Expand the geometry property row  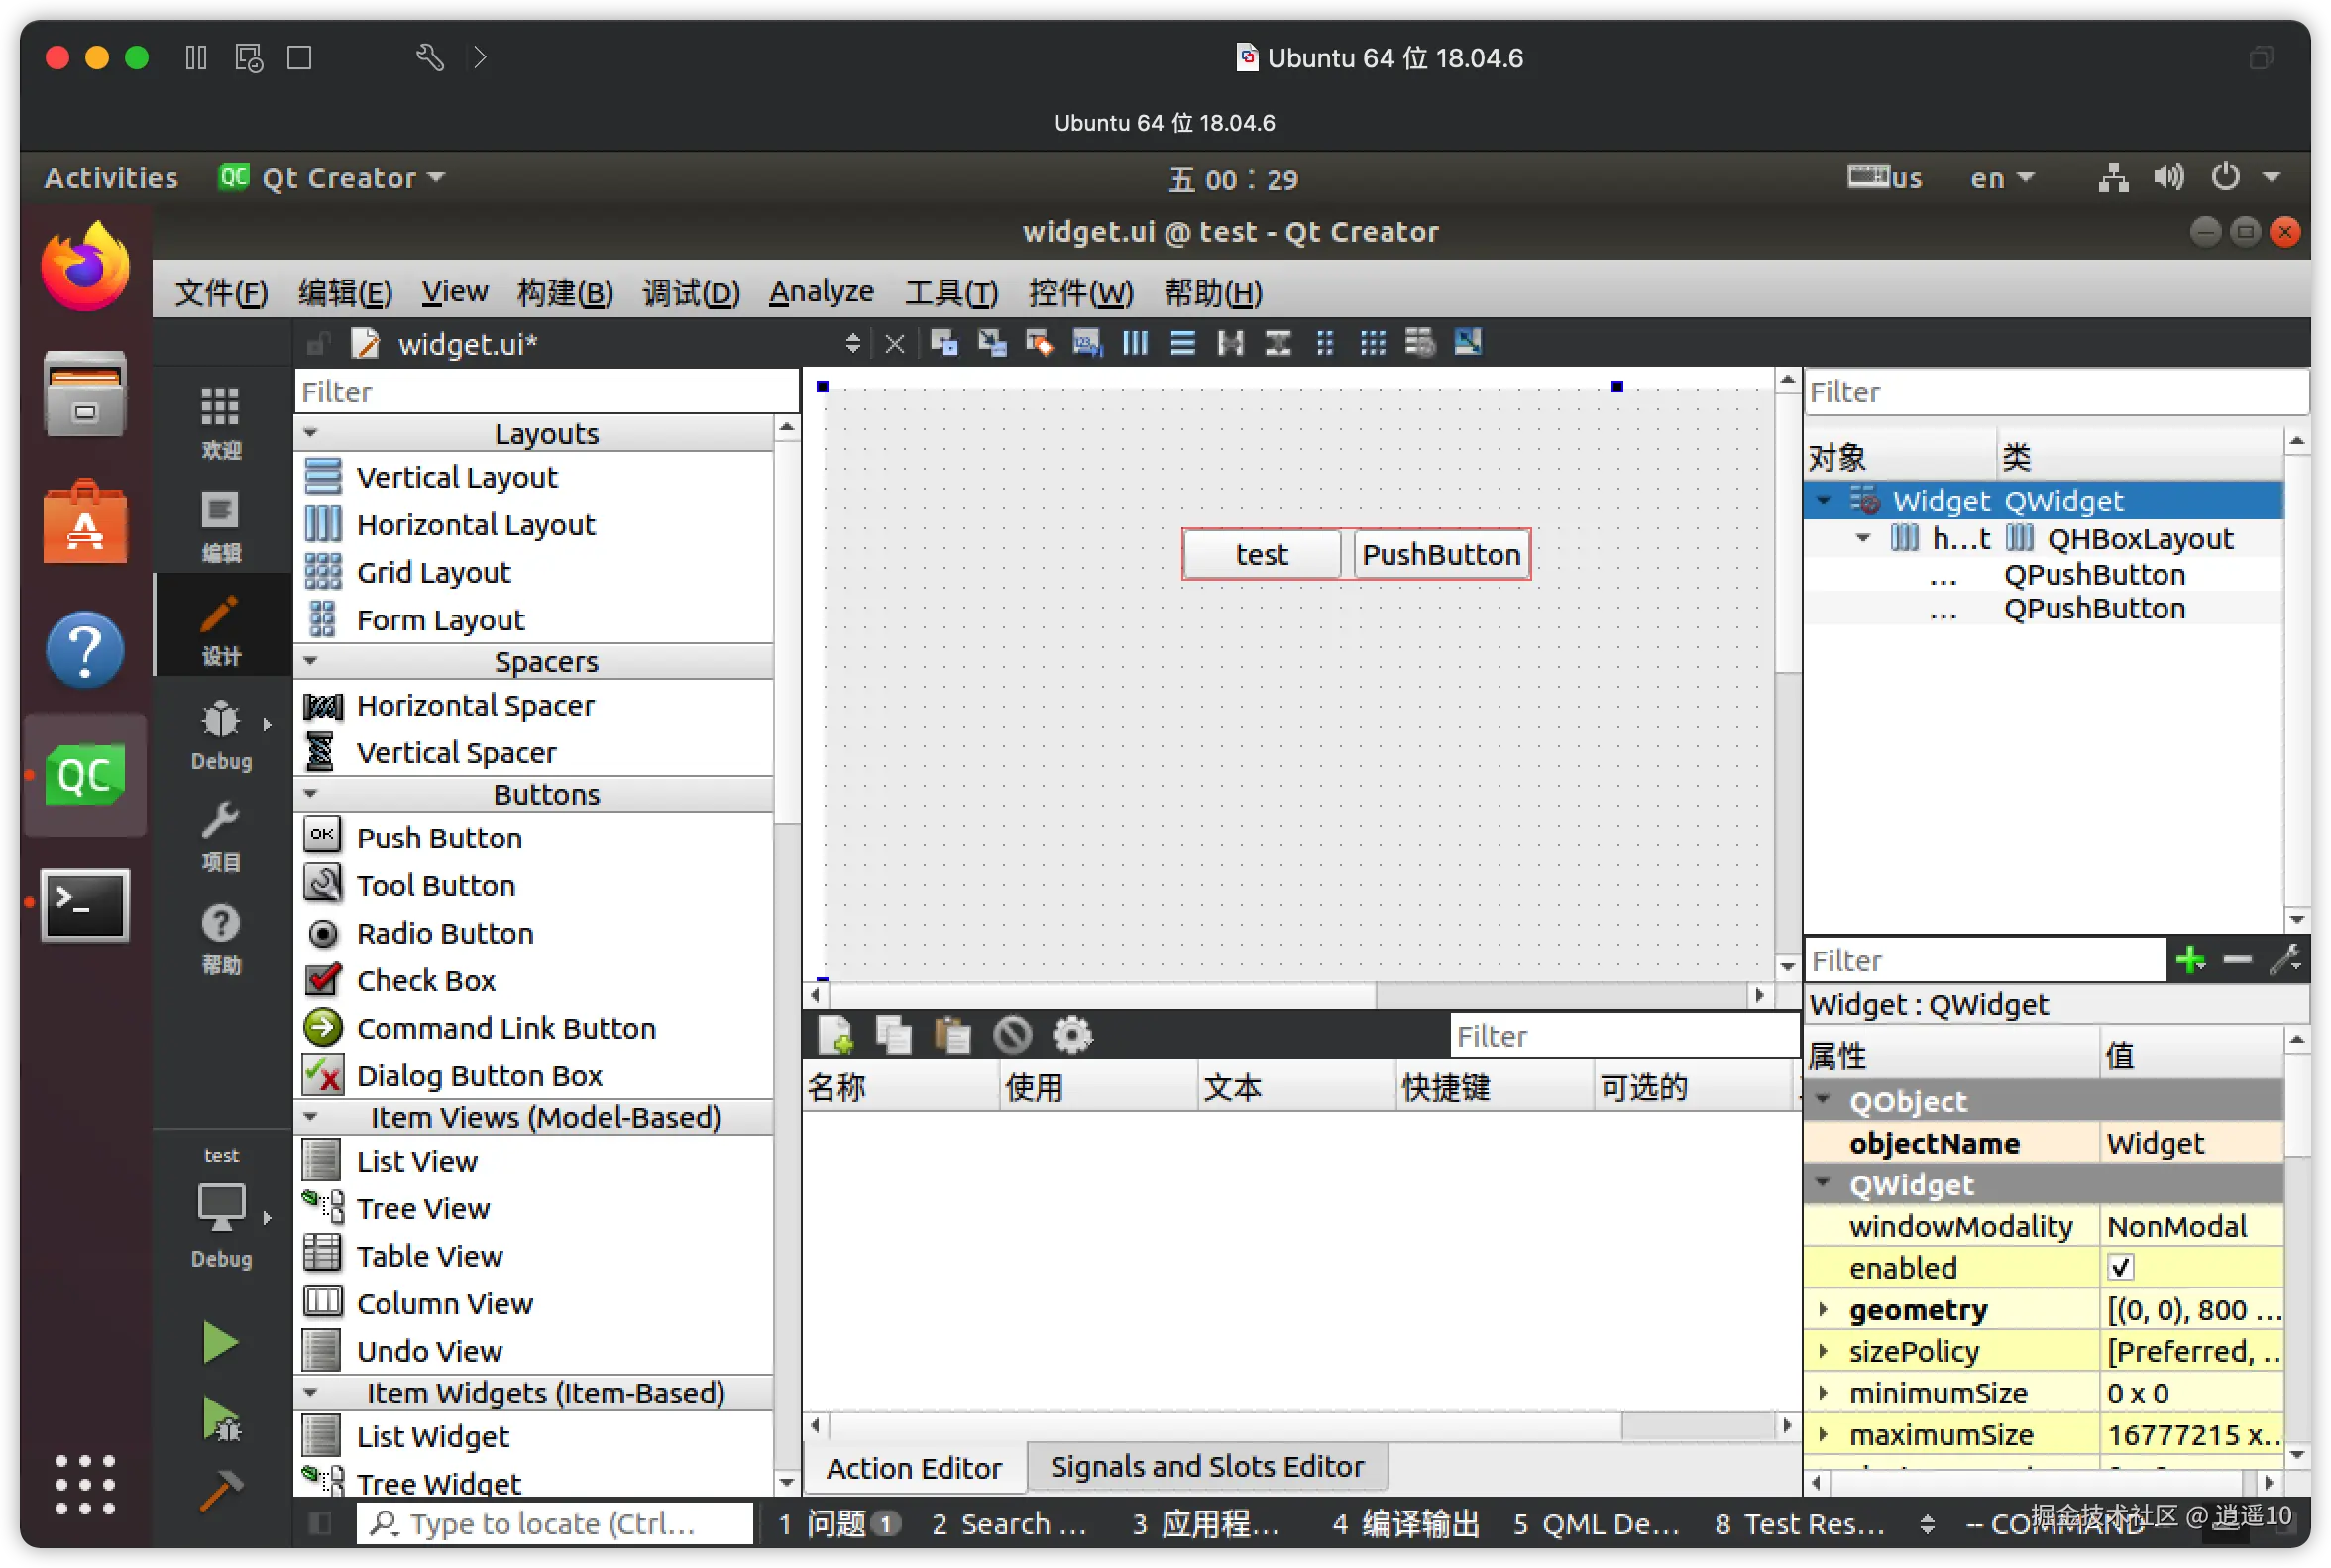click(x=1823, y=1309)
